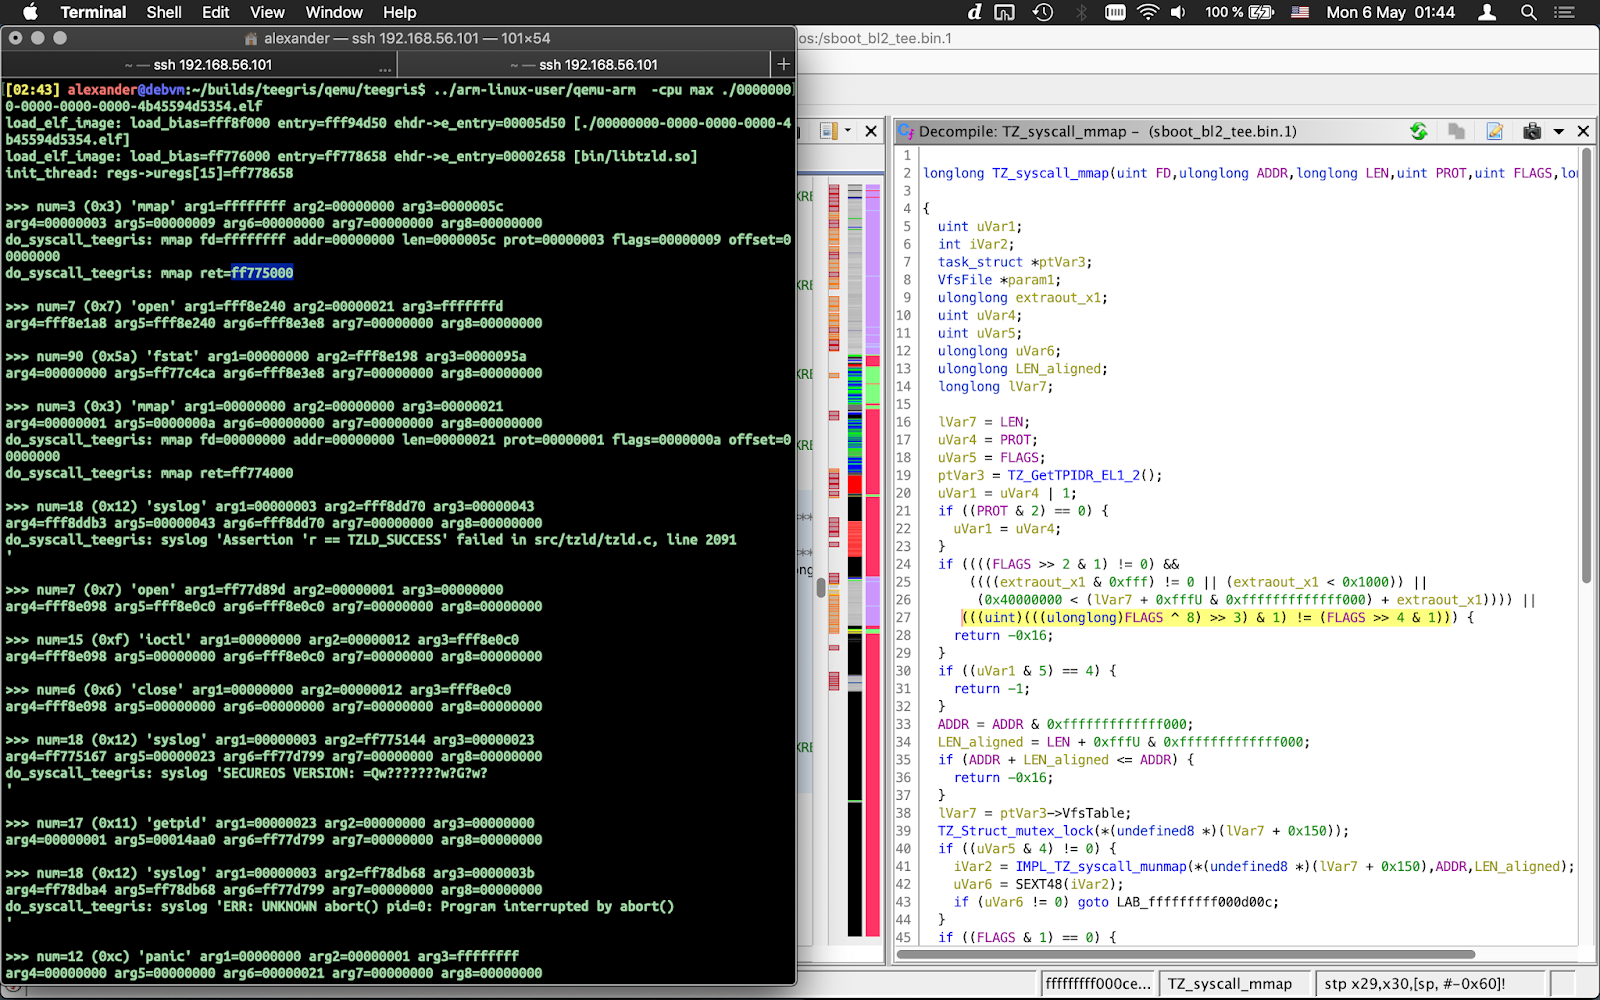
Task: Click the Bluetooth status icon
Action: 1082,12
